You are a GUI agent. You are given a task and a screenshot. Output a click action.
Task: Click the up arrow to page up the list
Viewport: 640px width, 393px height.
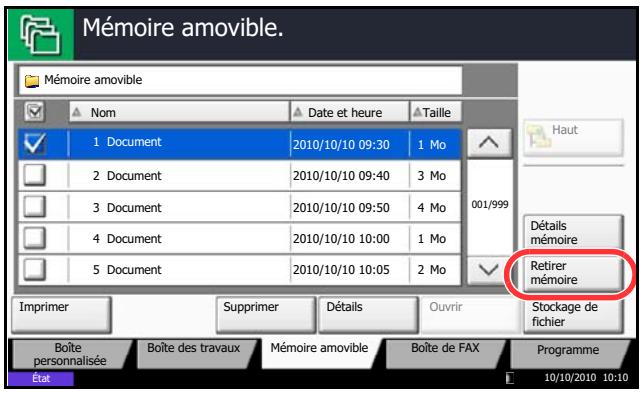pos(489,143)
